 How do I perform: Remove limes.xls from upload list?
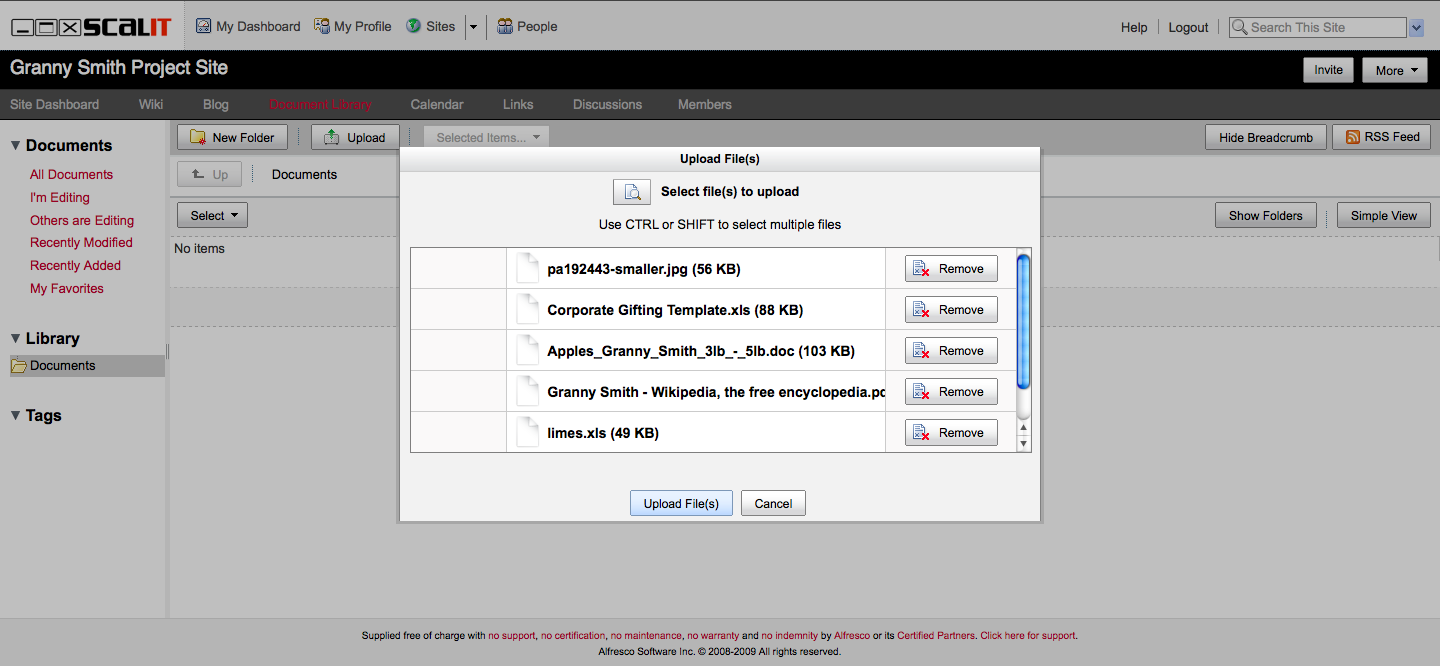(x=951, y=433)
